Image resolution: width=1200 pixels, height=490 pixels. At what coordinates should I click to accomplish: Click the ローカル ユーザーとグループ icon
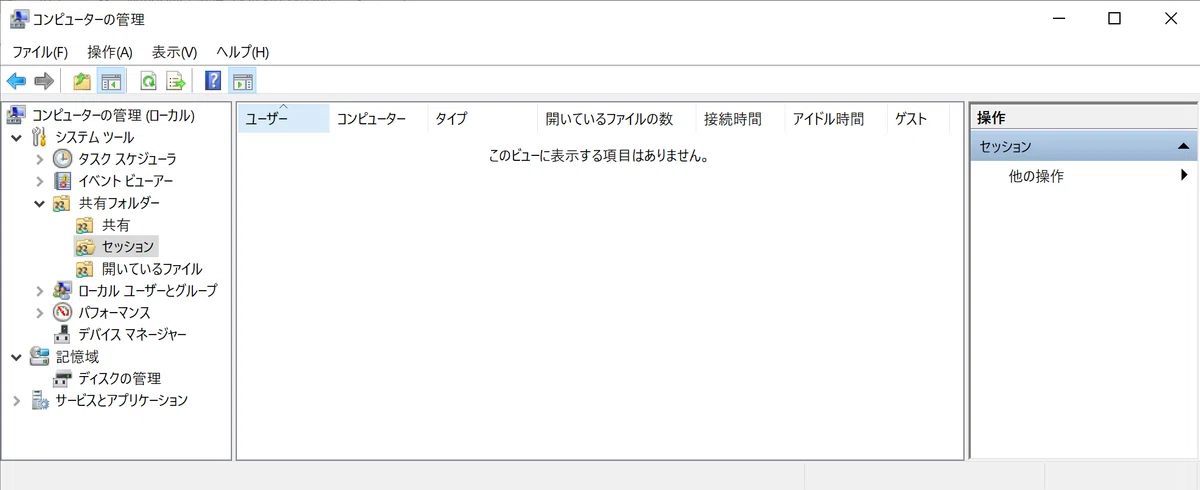[62, 291]
